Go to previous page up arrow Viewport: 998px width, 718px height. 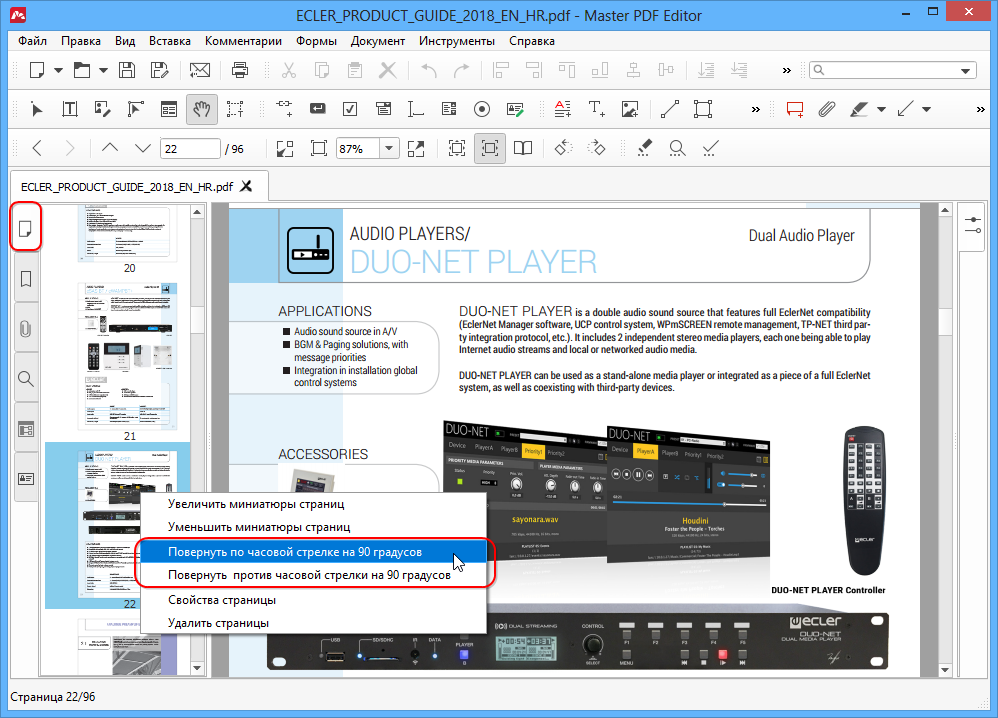click(110, 149)
